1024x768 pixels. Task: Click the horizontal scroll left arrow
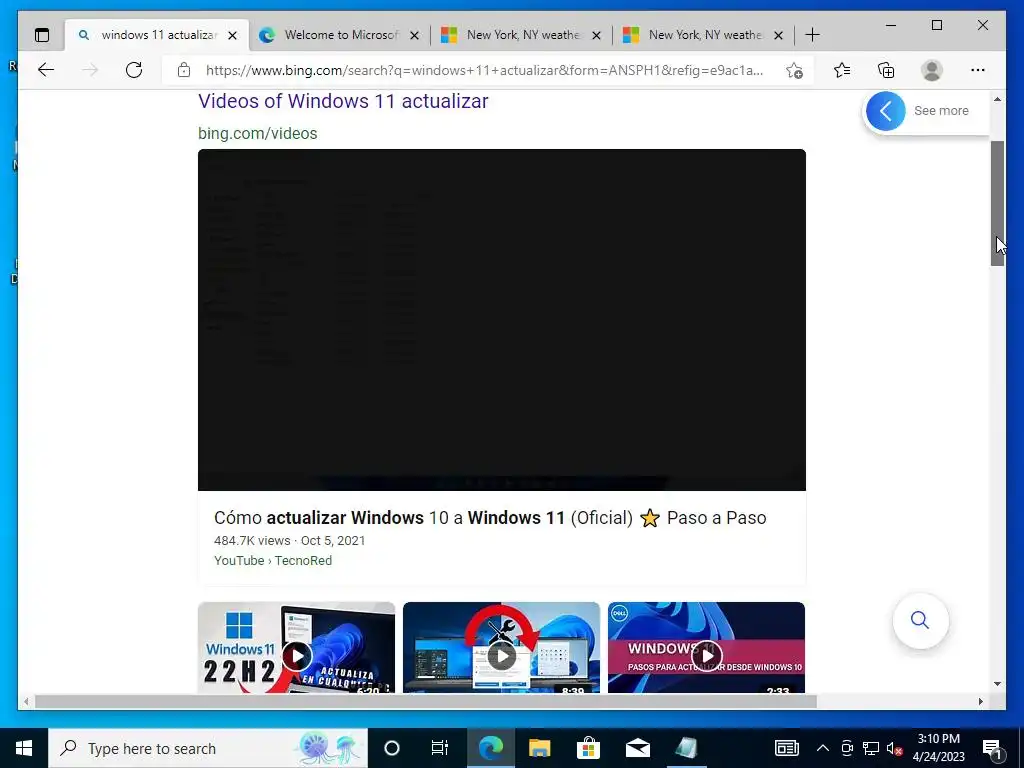point(26,701)
